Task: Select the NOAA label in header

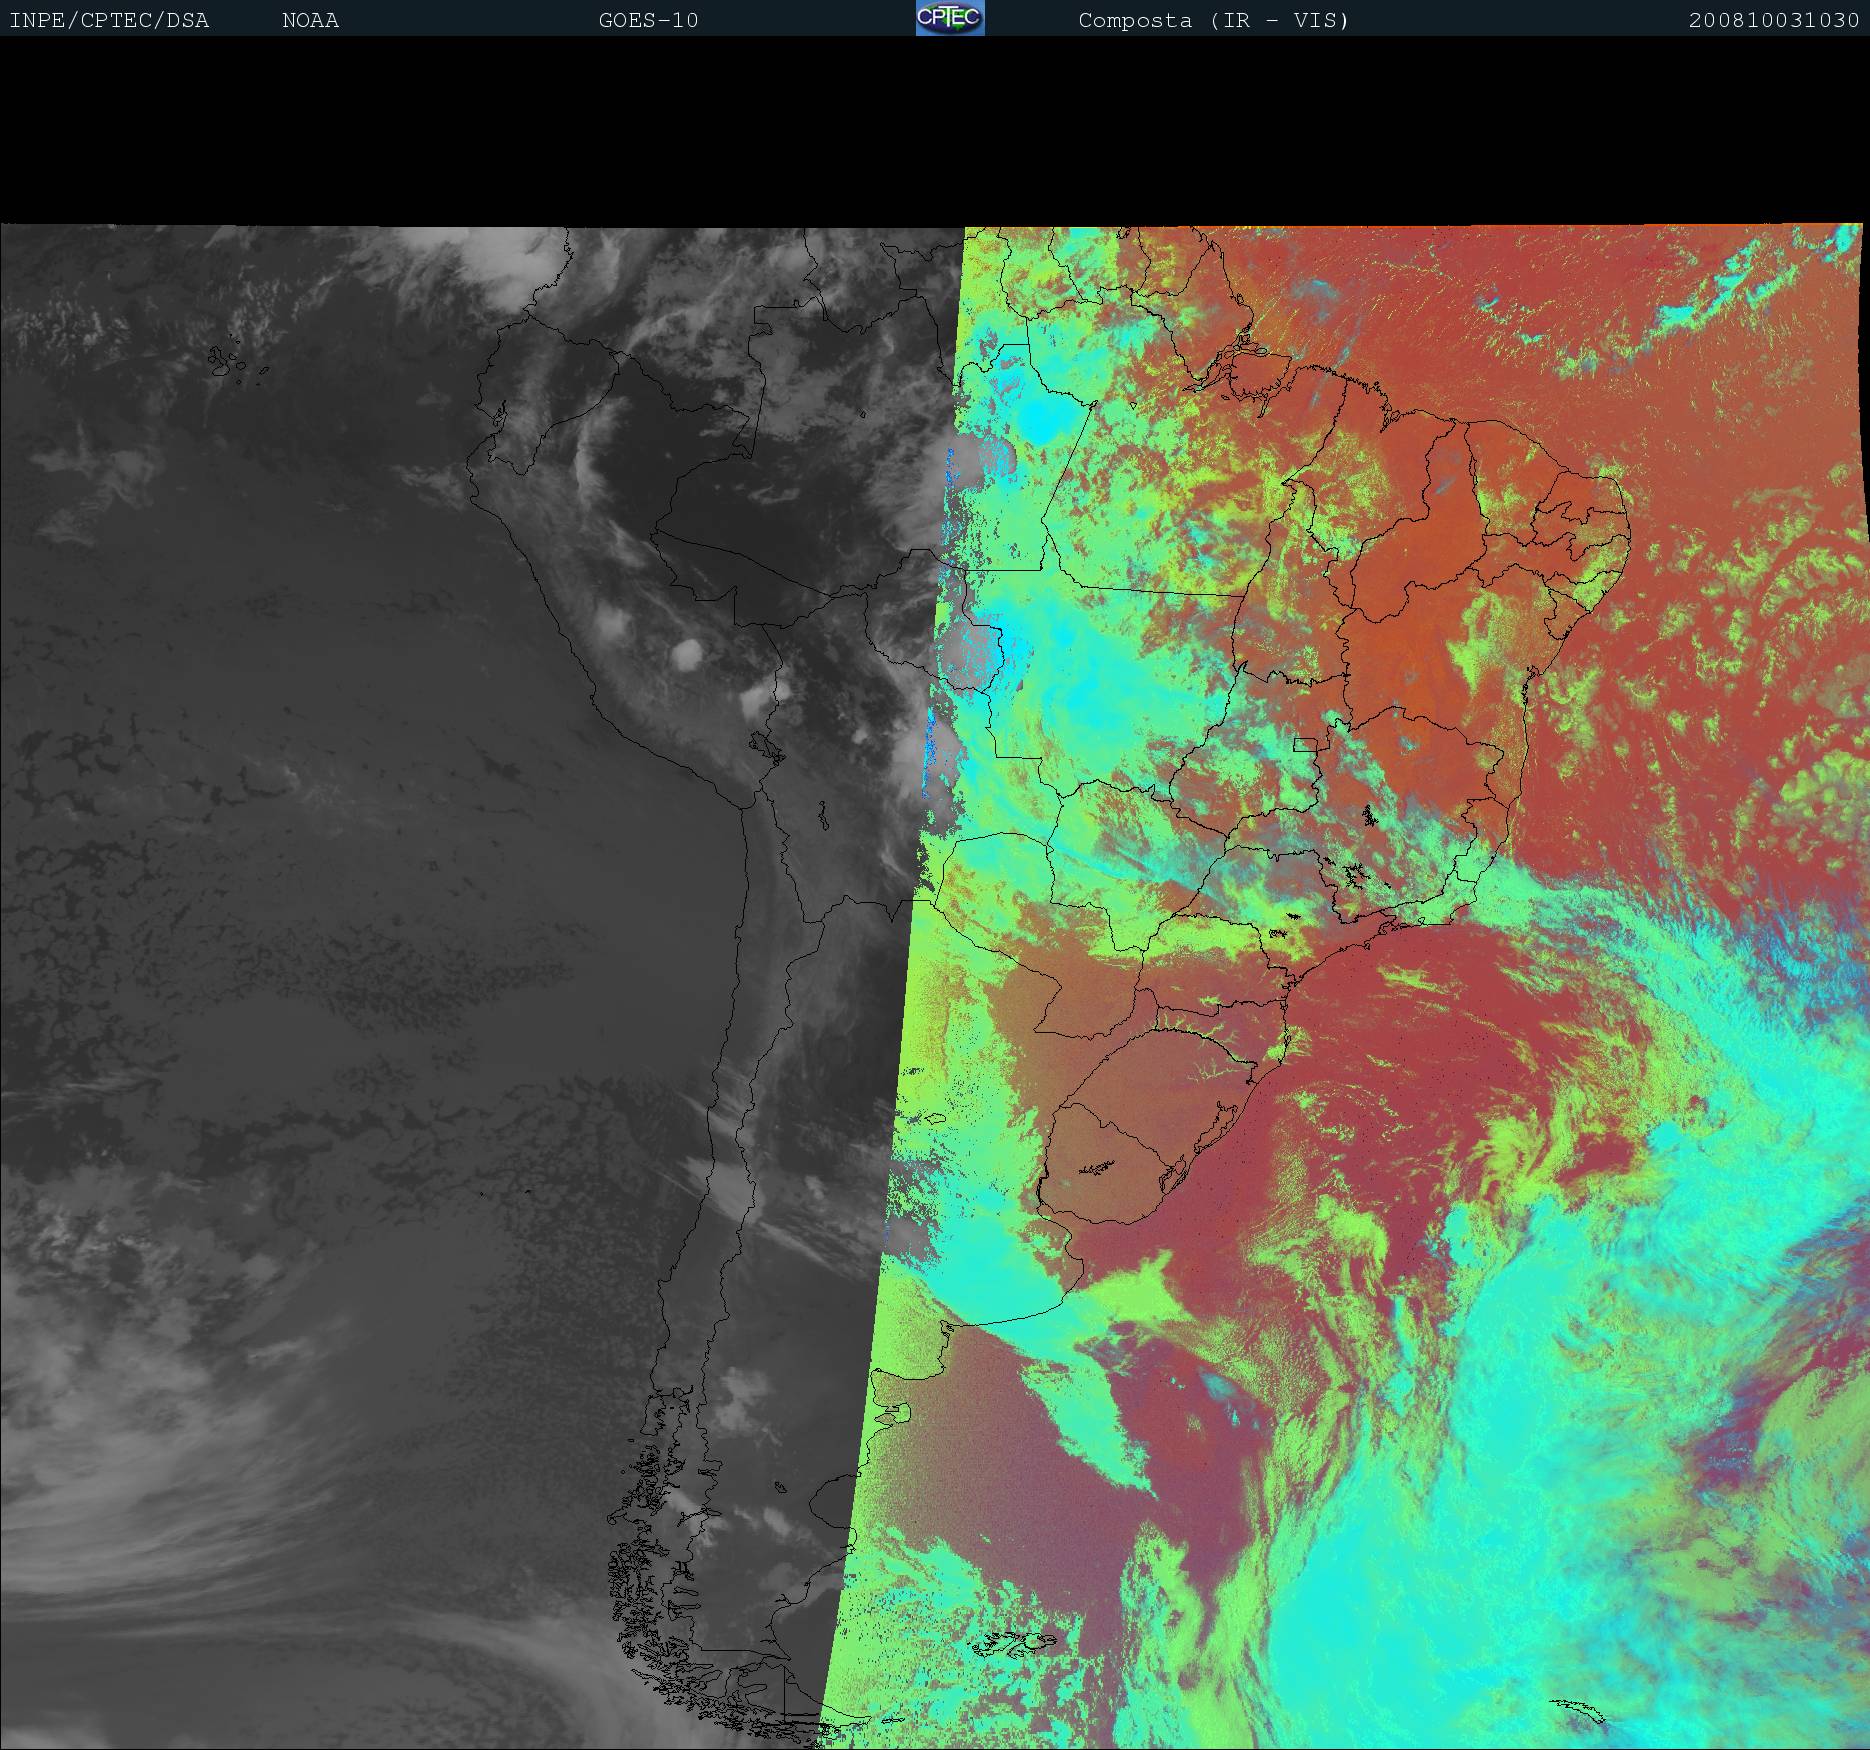Action: (x=310, y=21)
